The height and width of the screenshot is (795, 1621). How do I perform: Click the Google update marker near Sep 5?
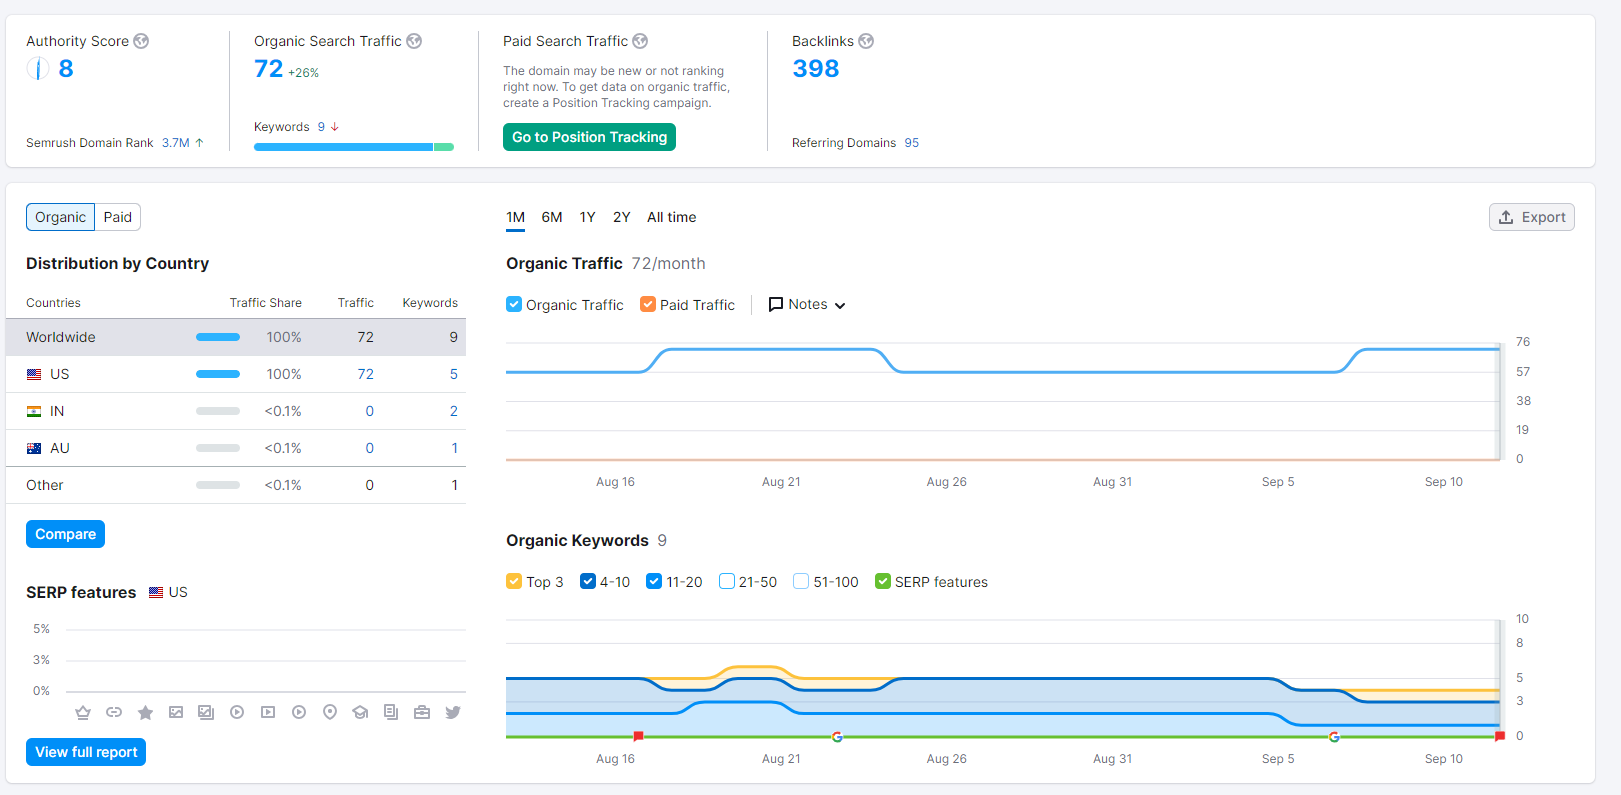point(1334,737)
